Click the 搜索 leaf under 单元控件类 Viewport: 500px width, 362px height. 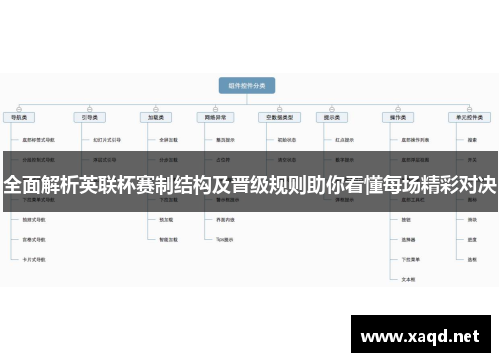[x=472, y=140]
